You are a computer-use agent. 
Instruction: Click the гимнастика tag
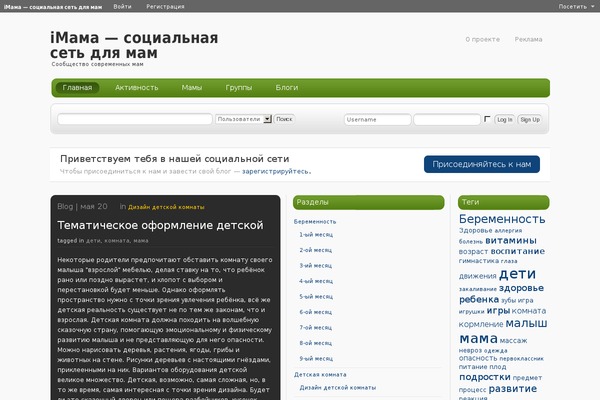pyautogui.click(x=479, y=261)
